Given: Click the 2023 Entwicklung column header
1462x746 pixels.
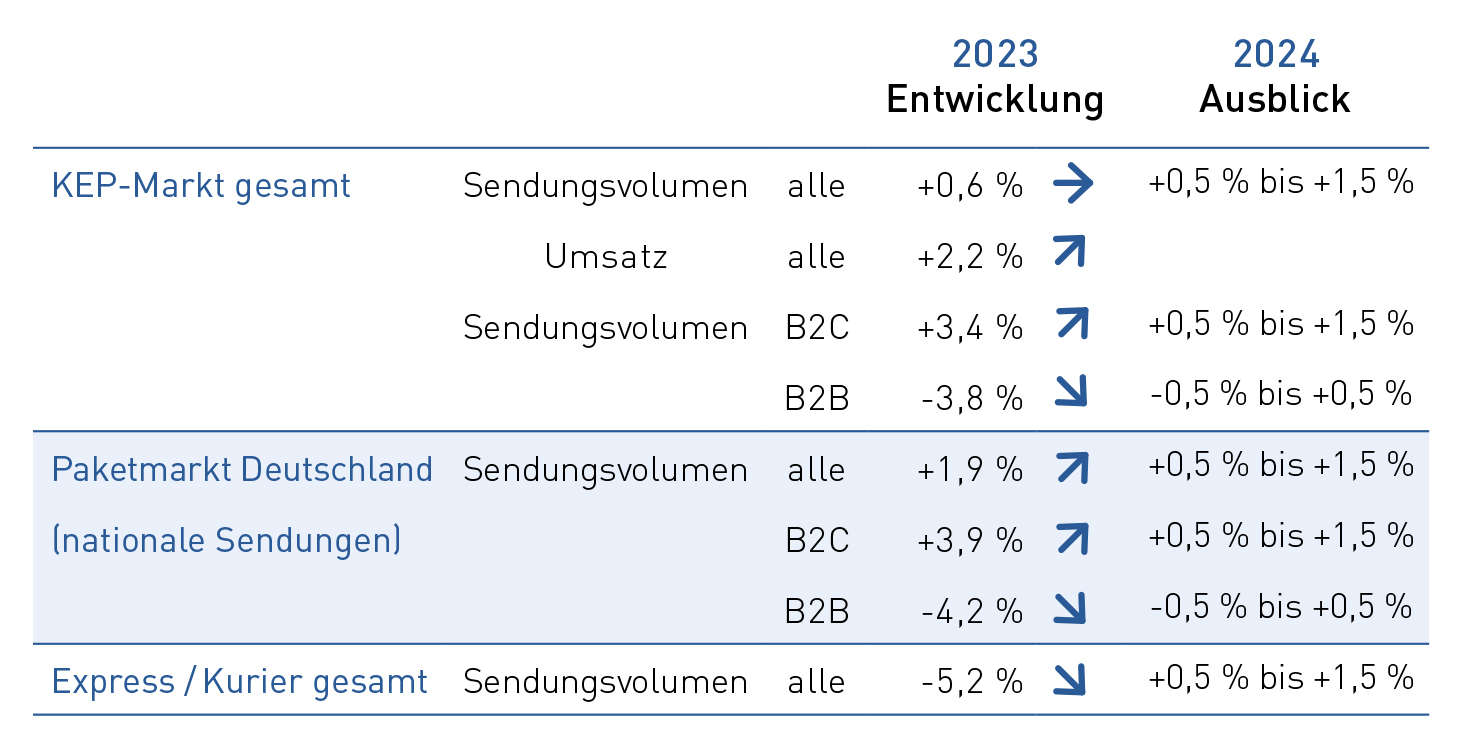Looking at the screenshot, I should 995,77.
